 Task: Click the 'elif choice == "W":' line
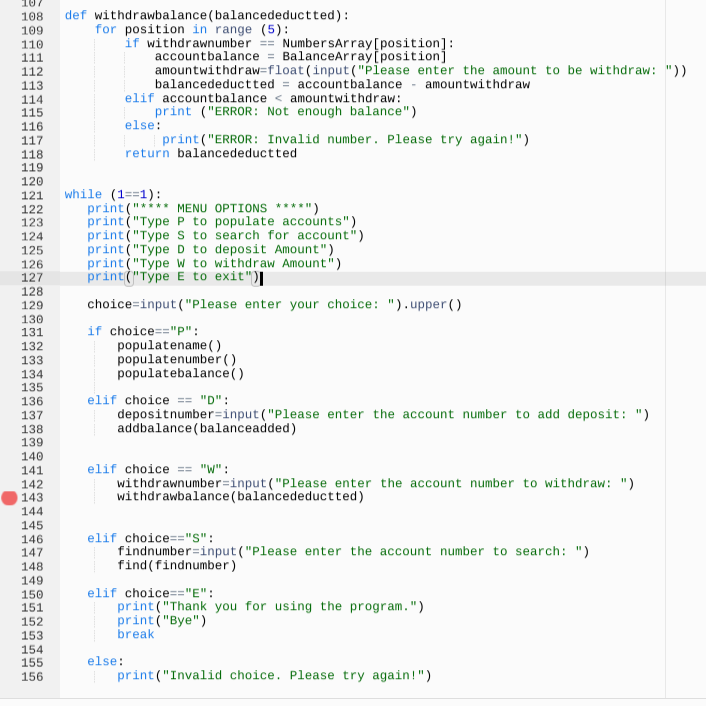tap(158, 469)
